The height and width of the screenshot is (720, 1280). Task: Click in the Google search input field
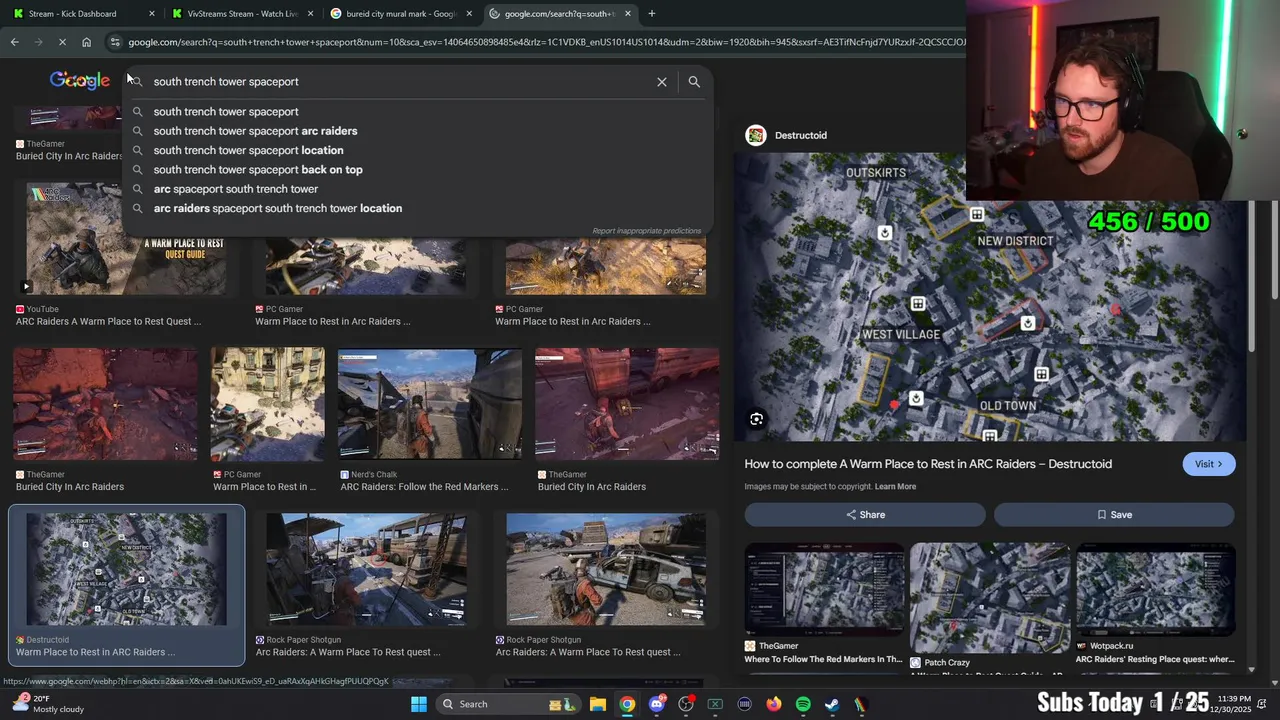click(400, 82)
